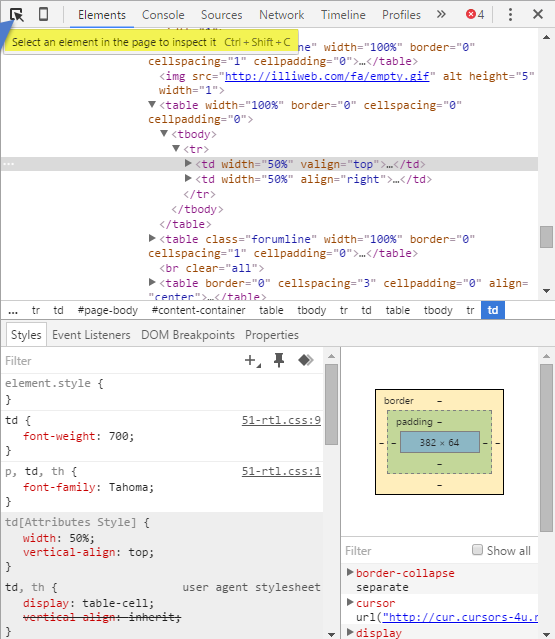Image resolution: width=555 pixels, height=639 pixels.
Task: Click the leading ellipsis in breadcrumbs
Action: coord(13,311)
